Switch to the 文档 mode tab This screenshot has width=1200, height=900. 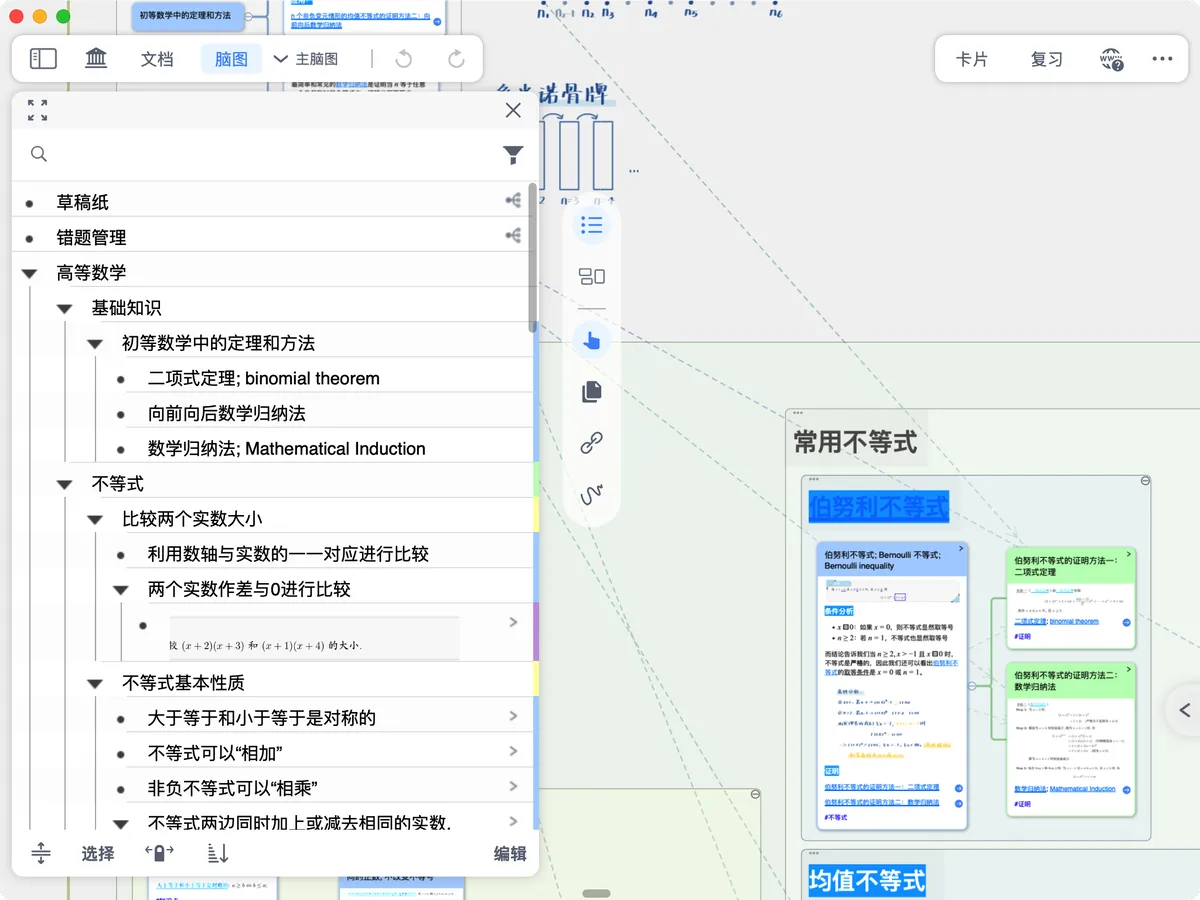157,59
